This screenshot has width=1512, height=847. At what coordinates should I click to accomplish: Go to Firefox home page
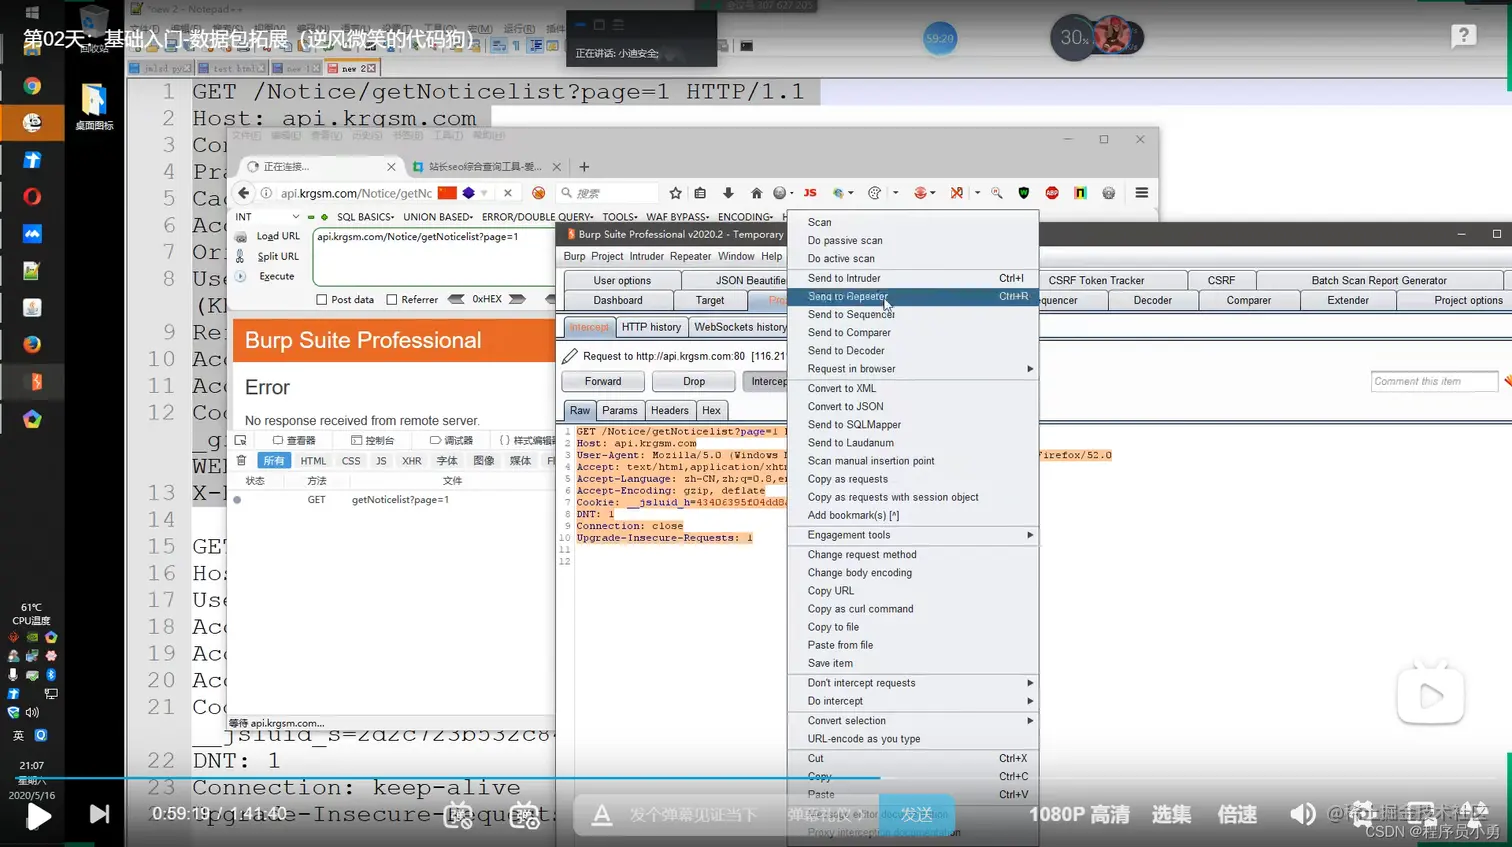(756, 193)
